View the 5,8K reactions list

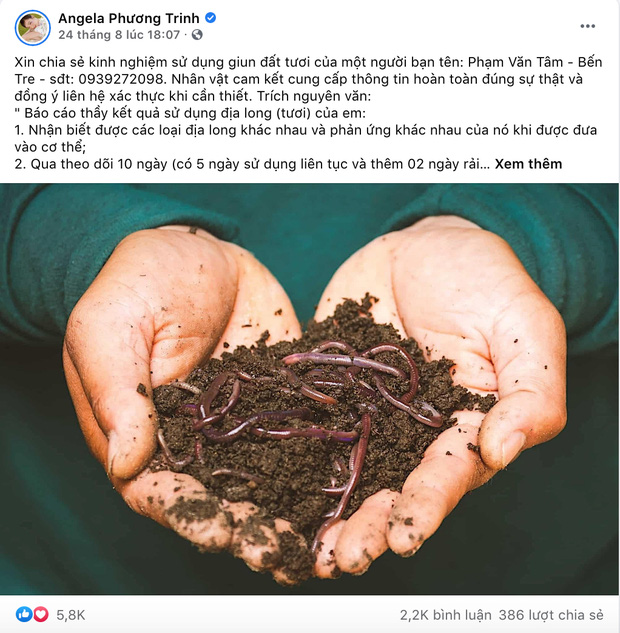click(71, 615)
